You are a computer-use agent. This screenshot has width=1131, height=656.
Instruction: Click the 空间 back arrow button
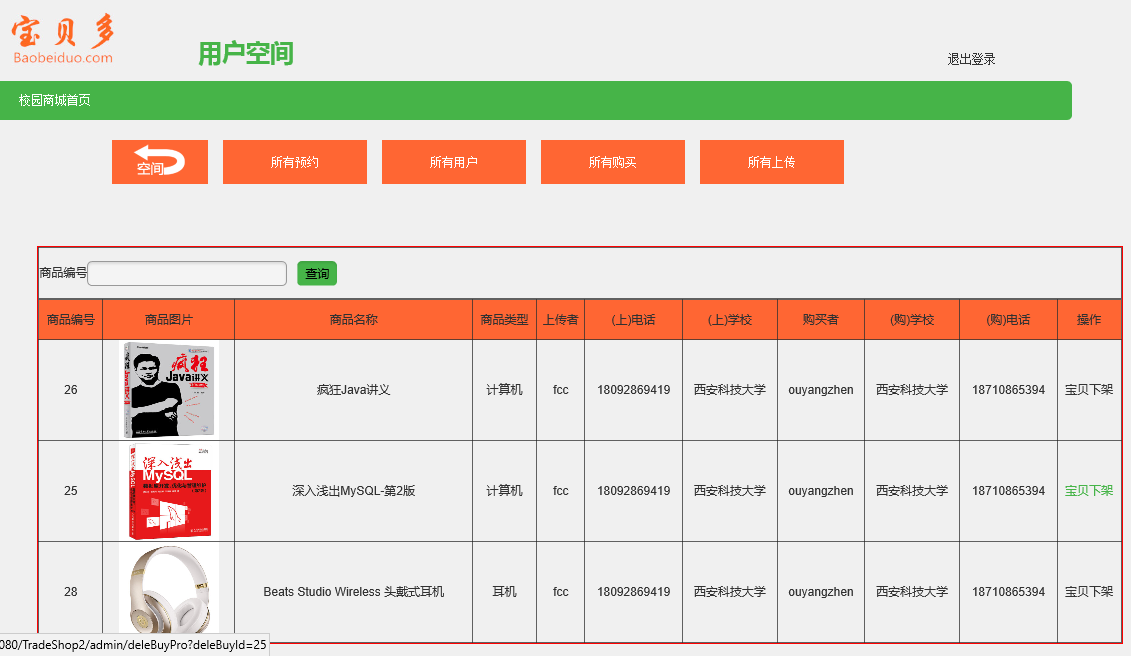160,162
